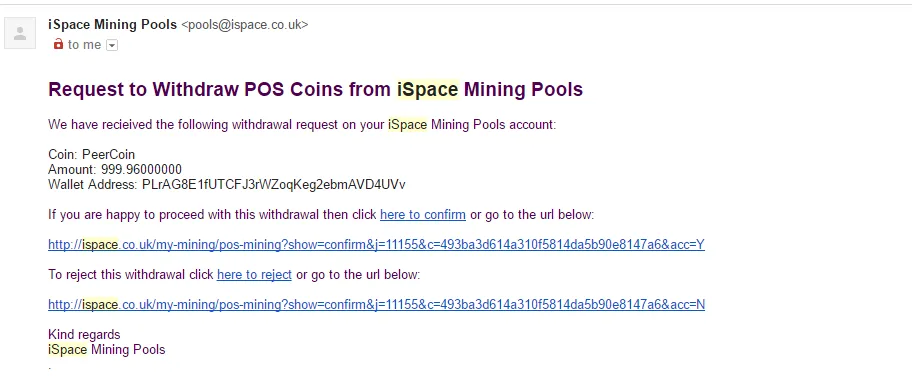This screenshot has width=912, height=377.
Task: Click the amount value 999.96000000
Action: (141, 170)
